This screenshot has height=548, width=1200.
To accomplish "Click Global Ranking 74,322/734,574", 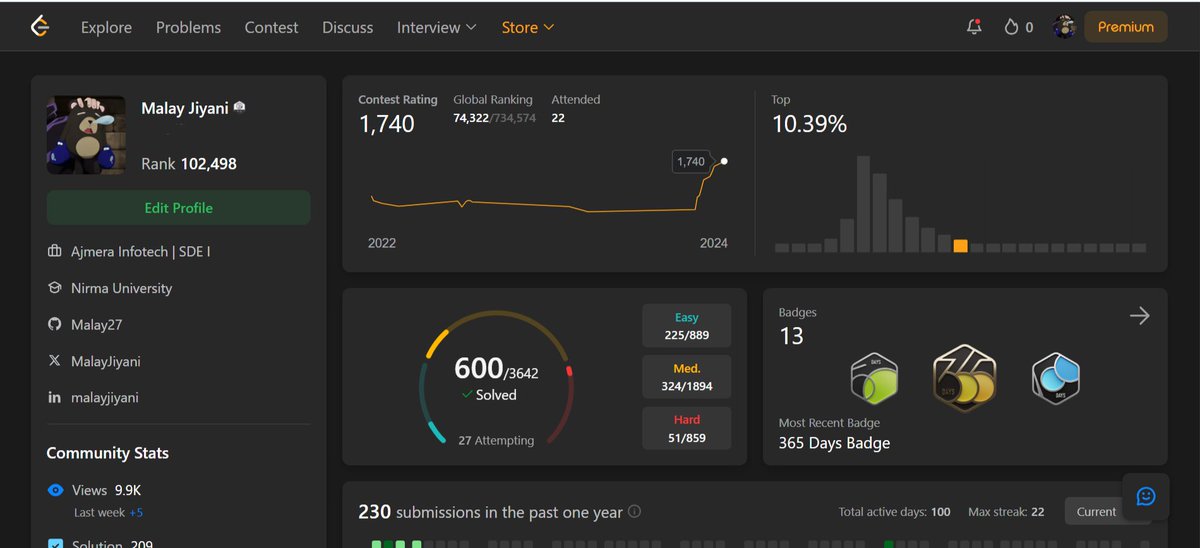I will pos(494,118).
